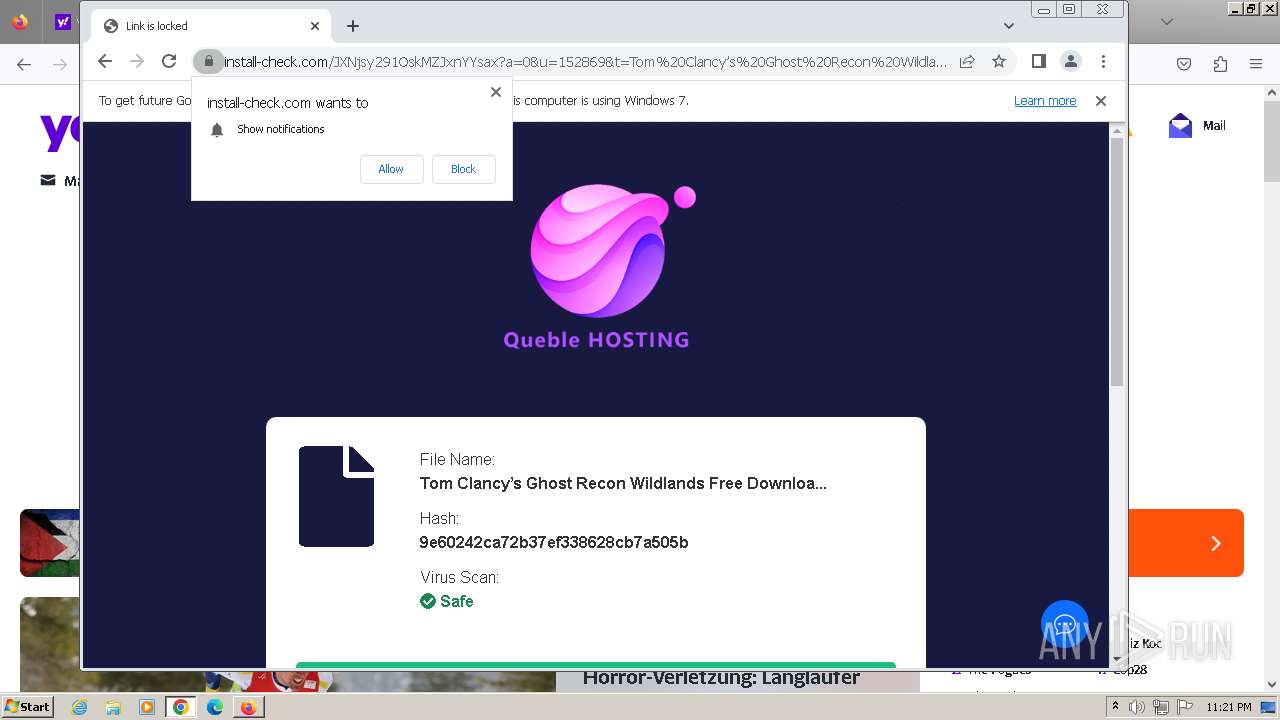1280x720 pixels.
Task: Open the blue chat bubble widget
Action: tap(1064, 625)
